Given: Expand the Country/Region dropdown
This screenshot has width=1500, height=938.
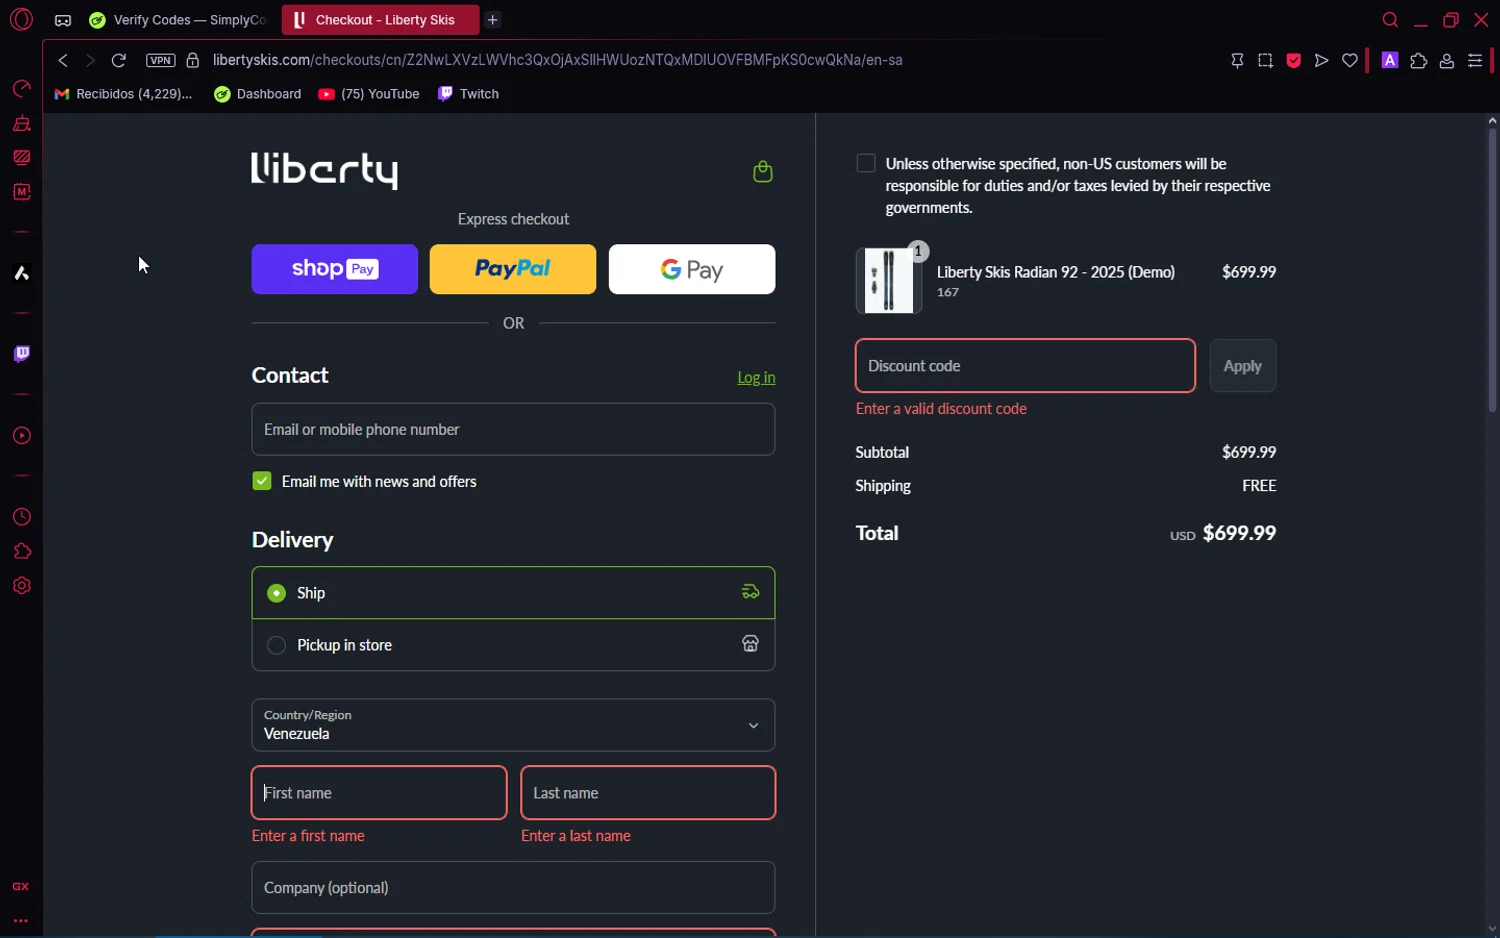Looking at the screenshot, I should (513, 725).
